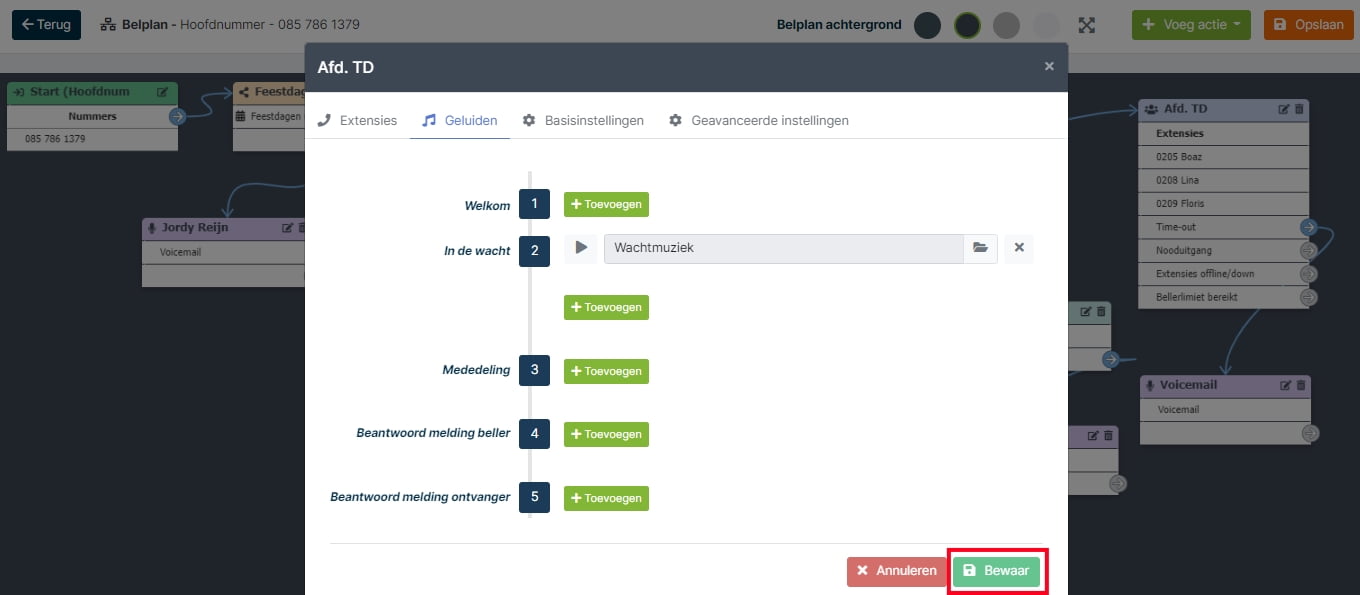Open the Voeg actie dropdown

coord(1191,25)
